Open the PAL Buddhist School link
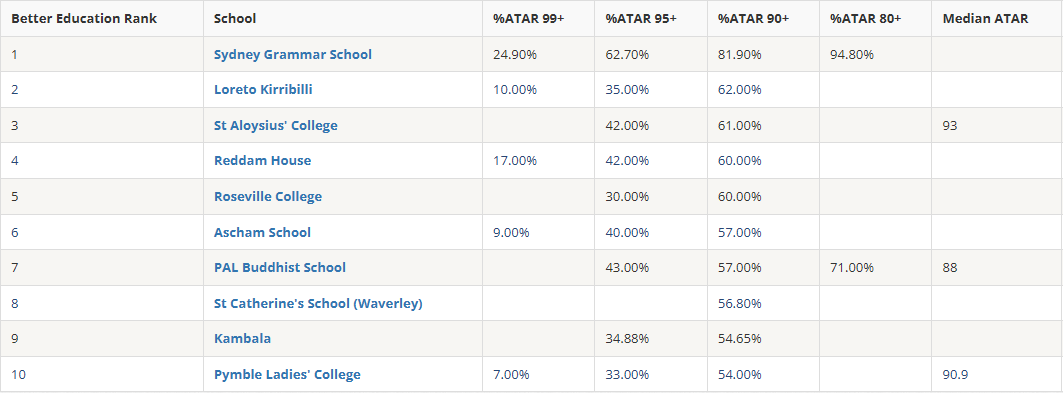This screenshot has width=1063, height=393. click(x=280, y=267)
